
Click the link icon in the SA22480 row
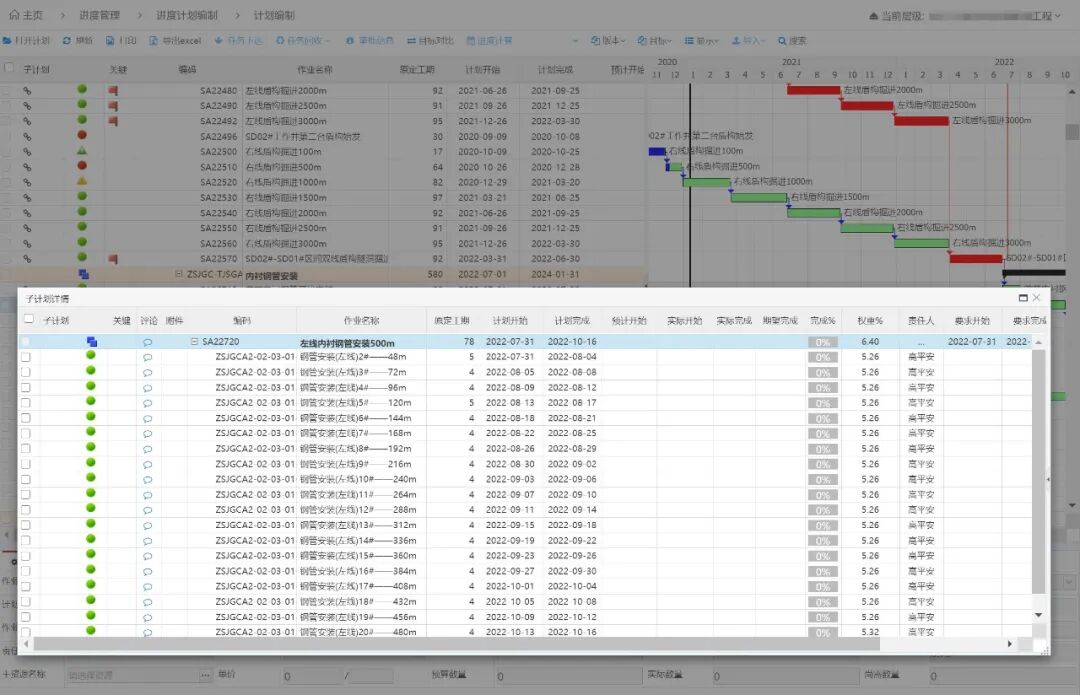(x=27, y=91)
